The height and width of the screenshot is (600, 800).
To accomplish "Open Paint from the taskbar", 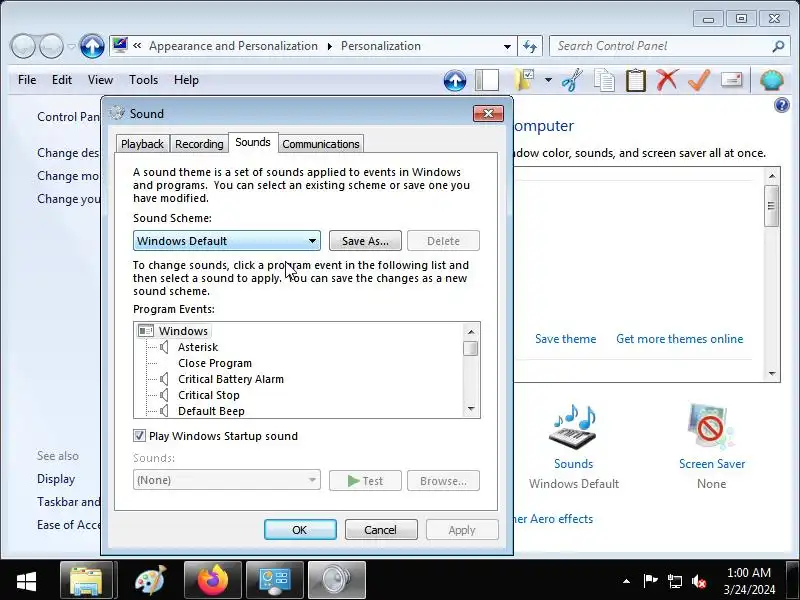I will point(151,581).
